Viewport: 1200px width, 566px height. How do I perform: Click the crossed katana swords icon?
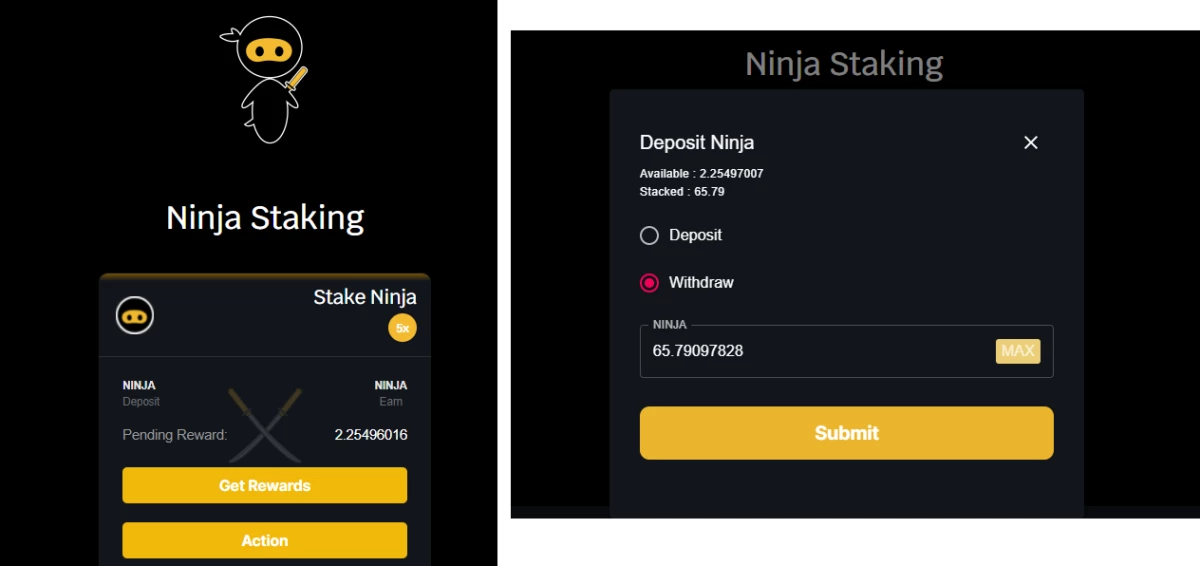(265, 424)
